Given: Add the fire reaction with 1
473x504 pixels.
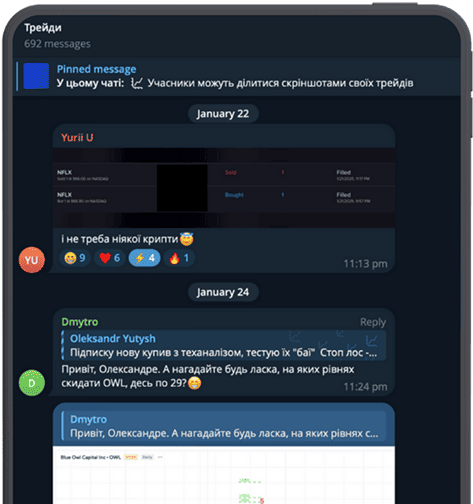Looking at the screenshot, I should tap(179, 258).
